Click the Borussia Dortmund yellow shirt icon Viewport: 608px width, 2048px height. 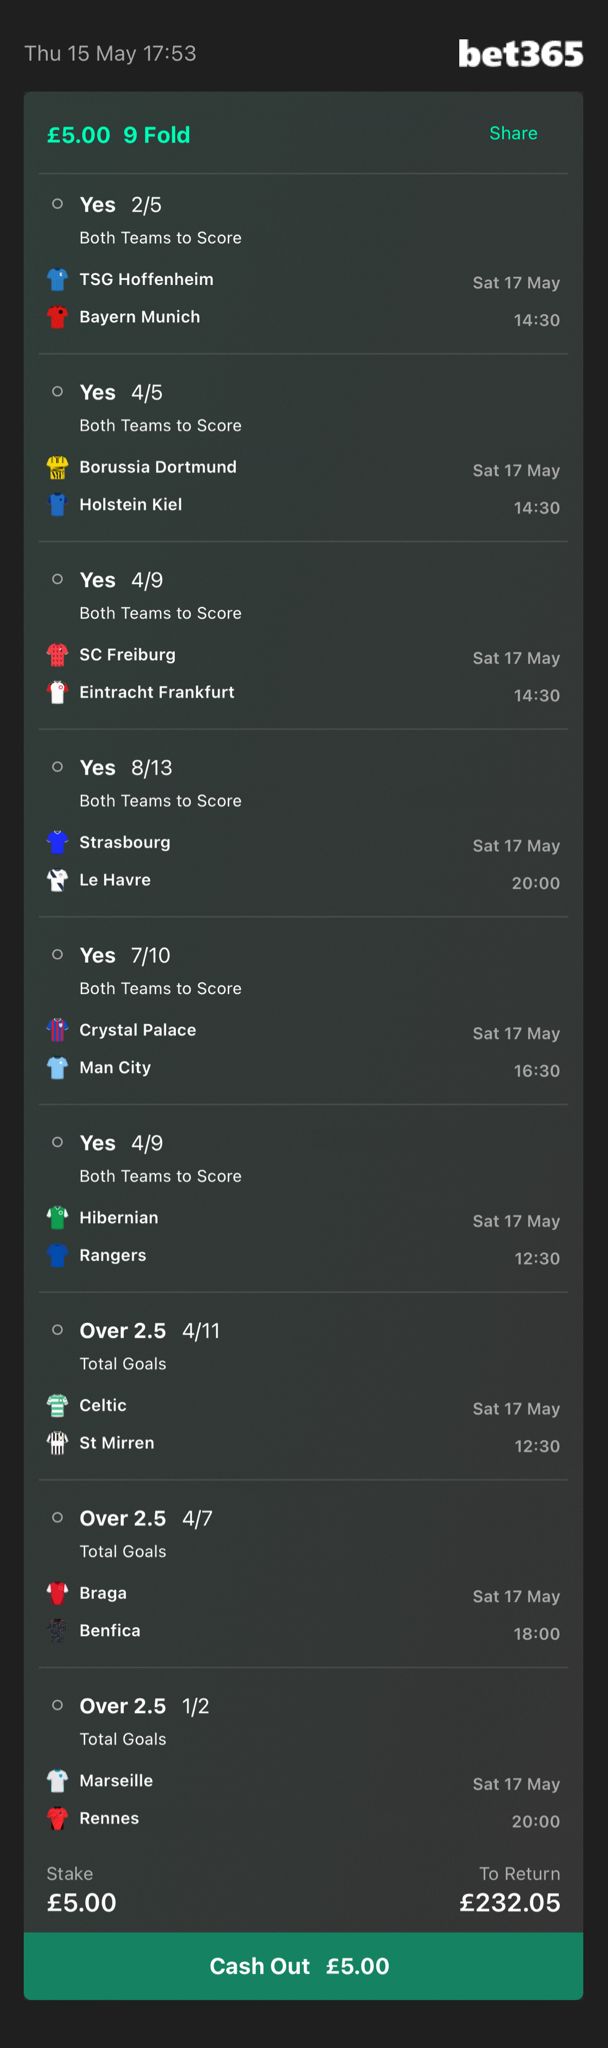pyautogui.click(x=58, y=467)
